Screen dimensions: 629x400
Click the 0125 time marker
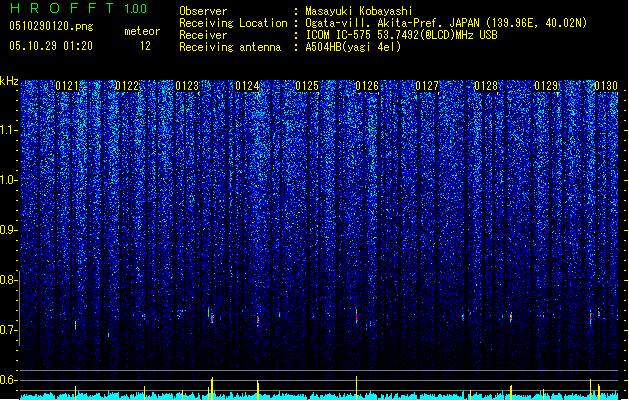point(307,86)
